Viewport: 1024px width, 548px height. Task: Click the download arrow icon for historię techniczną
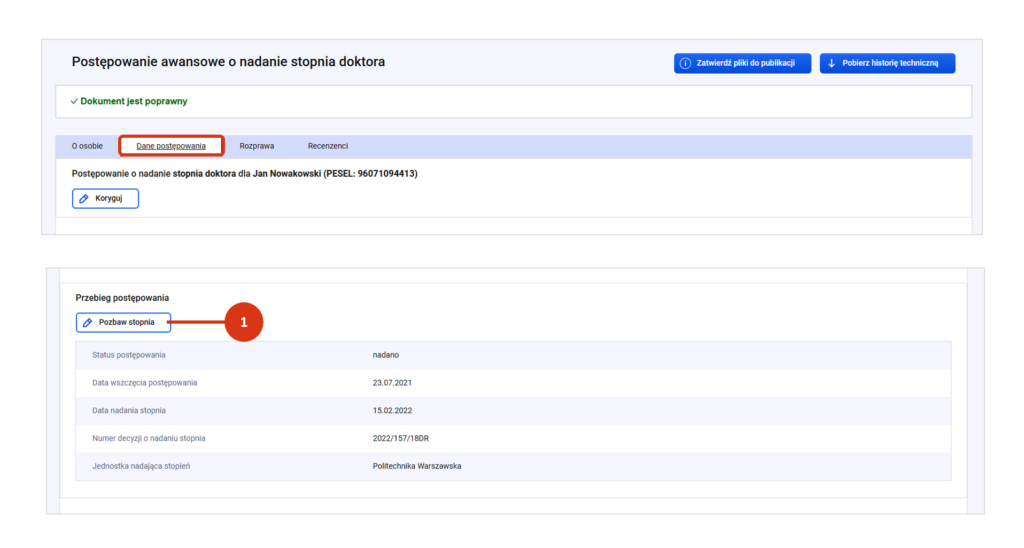[831, 64]
